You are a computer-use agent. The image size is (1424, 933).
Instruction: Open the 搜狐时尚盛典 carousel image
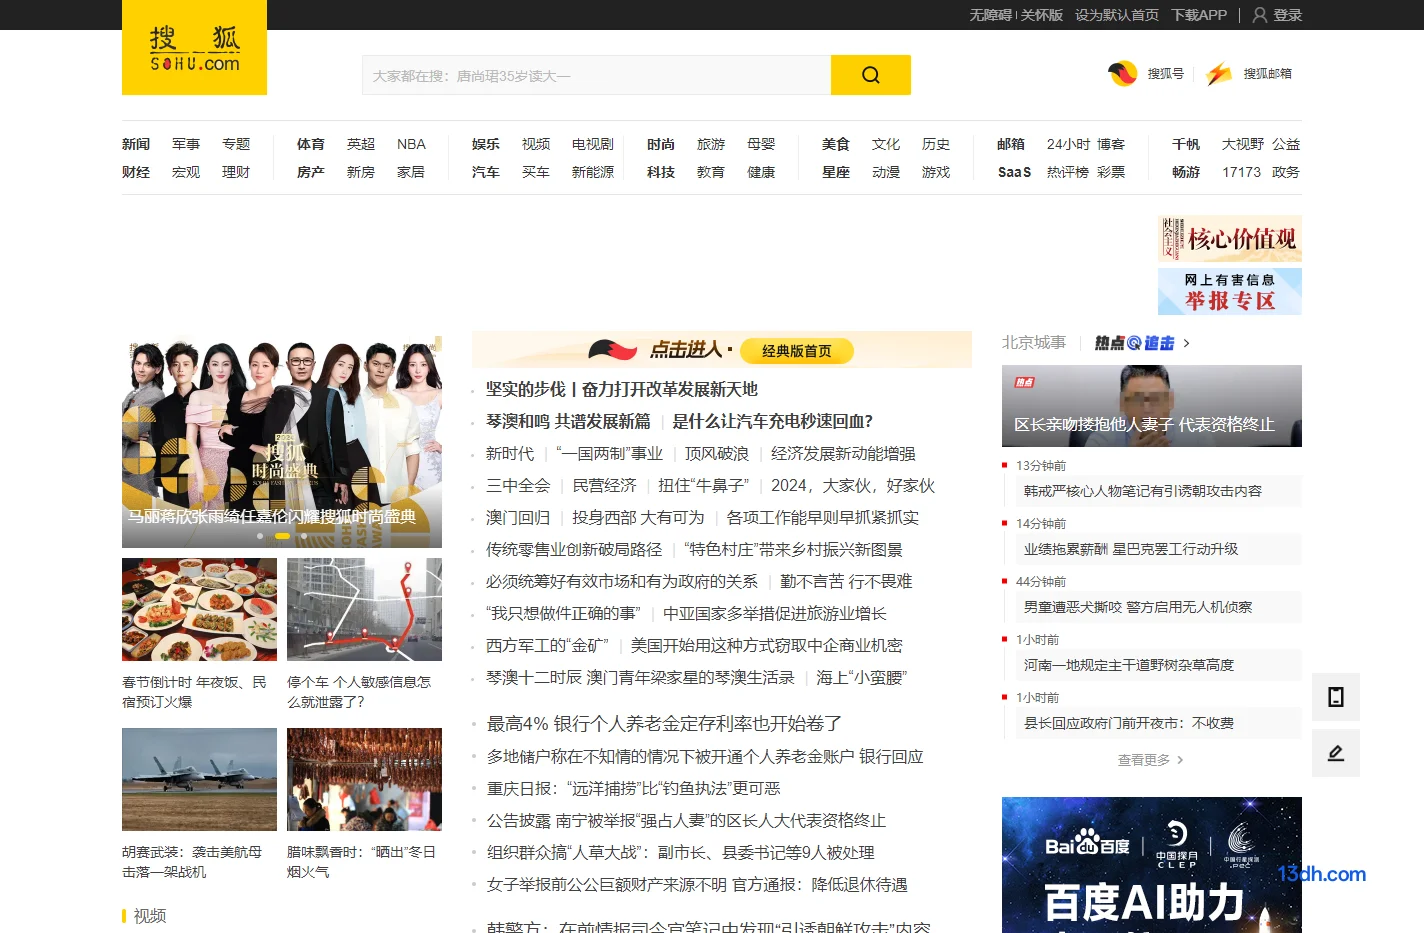pos(282,441)
